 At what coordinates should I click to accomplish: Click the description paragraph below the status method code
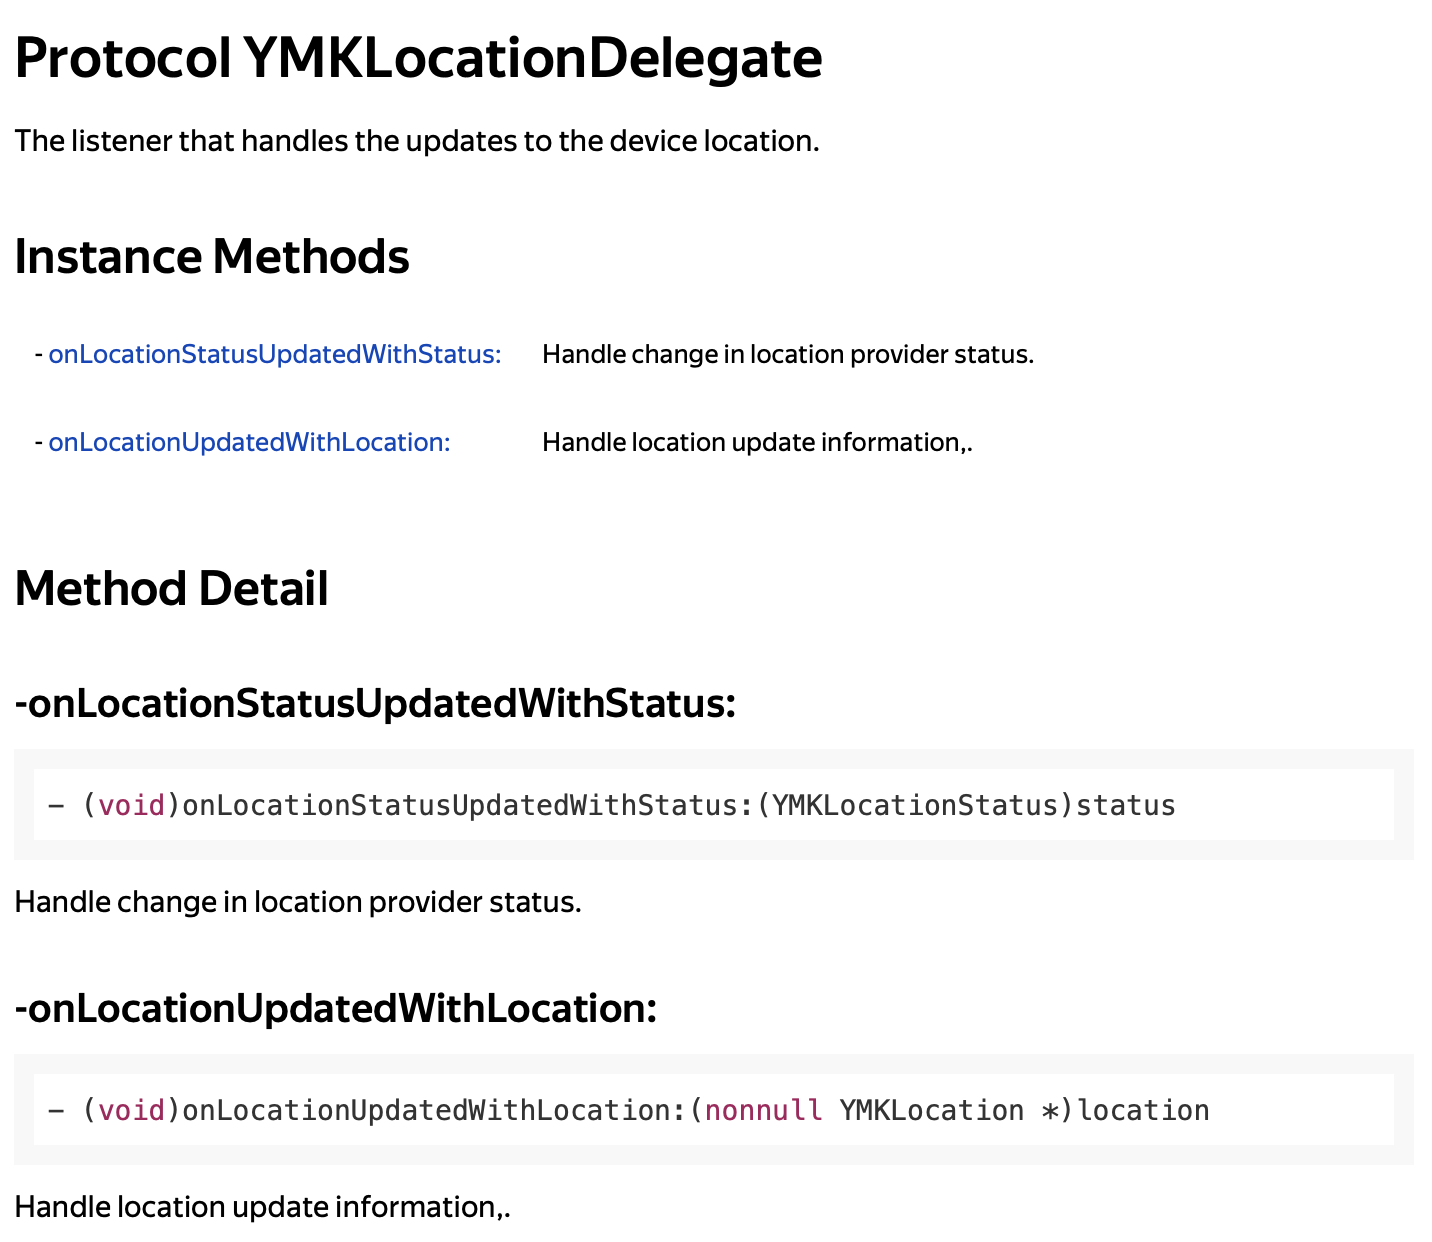pyautogui.click(x=298, y=902)
